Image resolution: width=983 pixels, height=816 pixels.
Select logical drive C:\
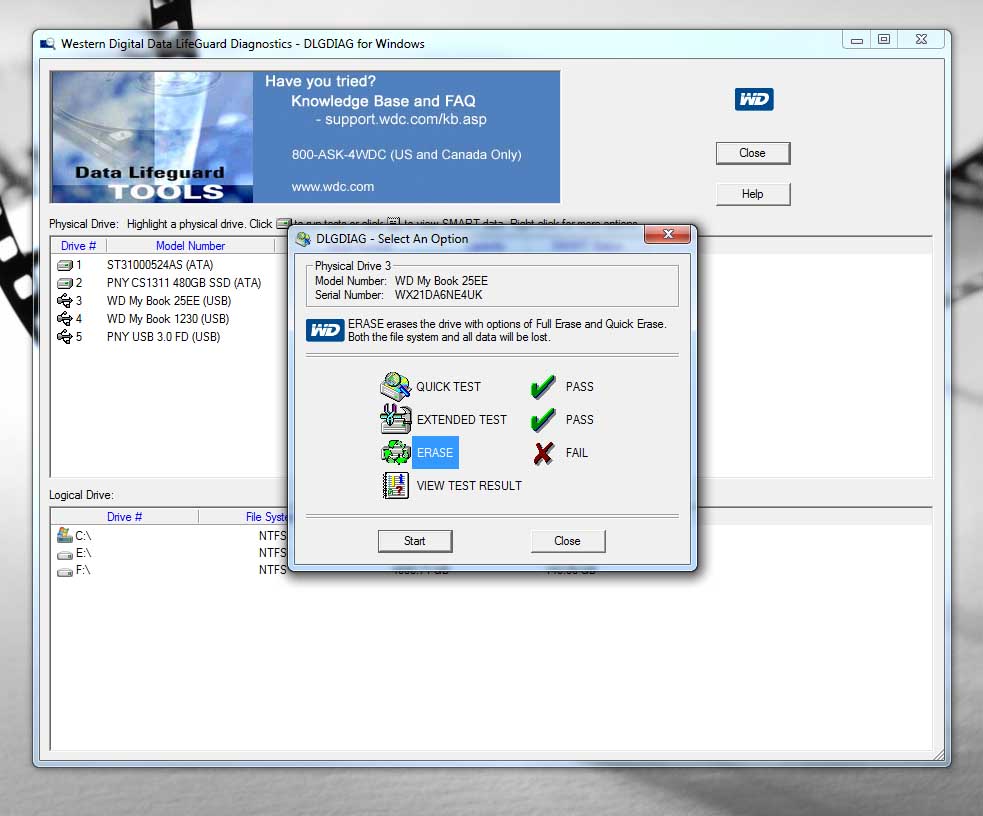tap(83, 536)
